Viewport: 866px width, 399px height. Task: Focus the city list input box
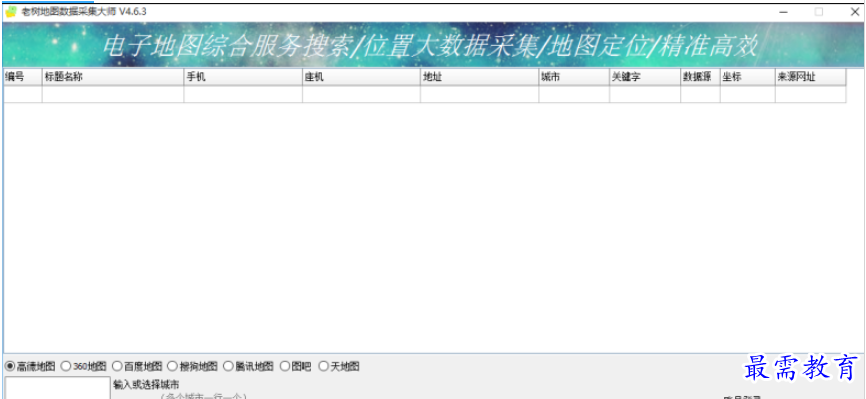(x=58, y=388)
